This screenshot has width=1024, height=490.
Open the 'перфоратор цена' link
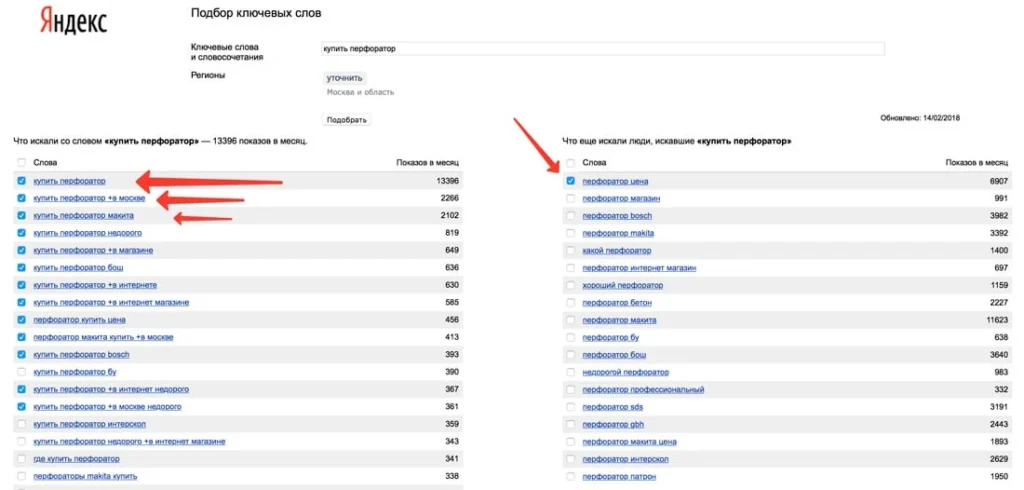tap(615, 181)
